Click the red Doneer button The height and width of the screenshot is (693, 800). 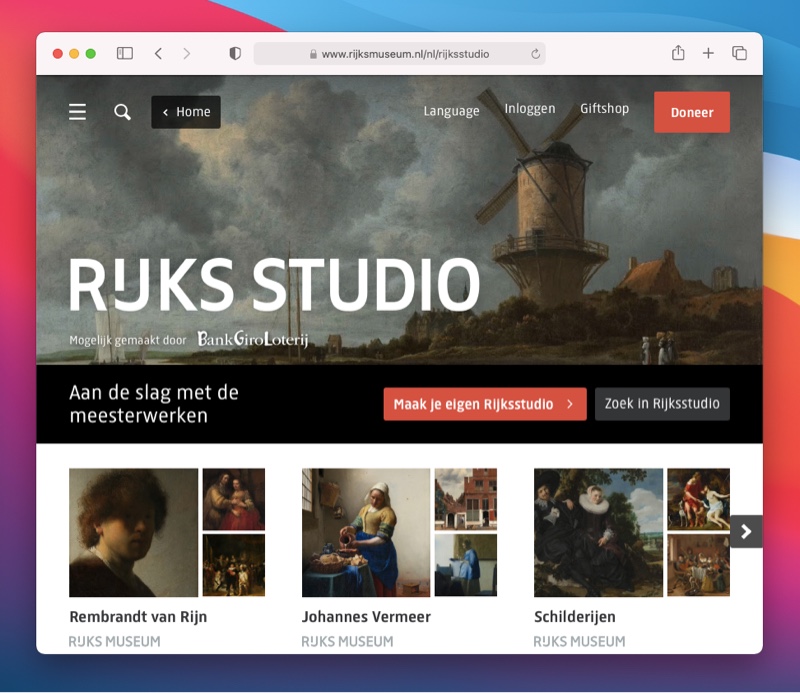692,112
